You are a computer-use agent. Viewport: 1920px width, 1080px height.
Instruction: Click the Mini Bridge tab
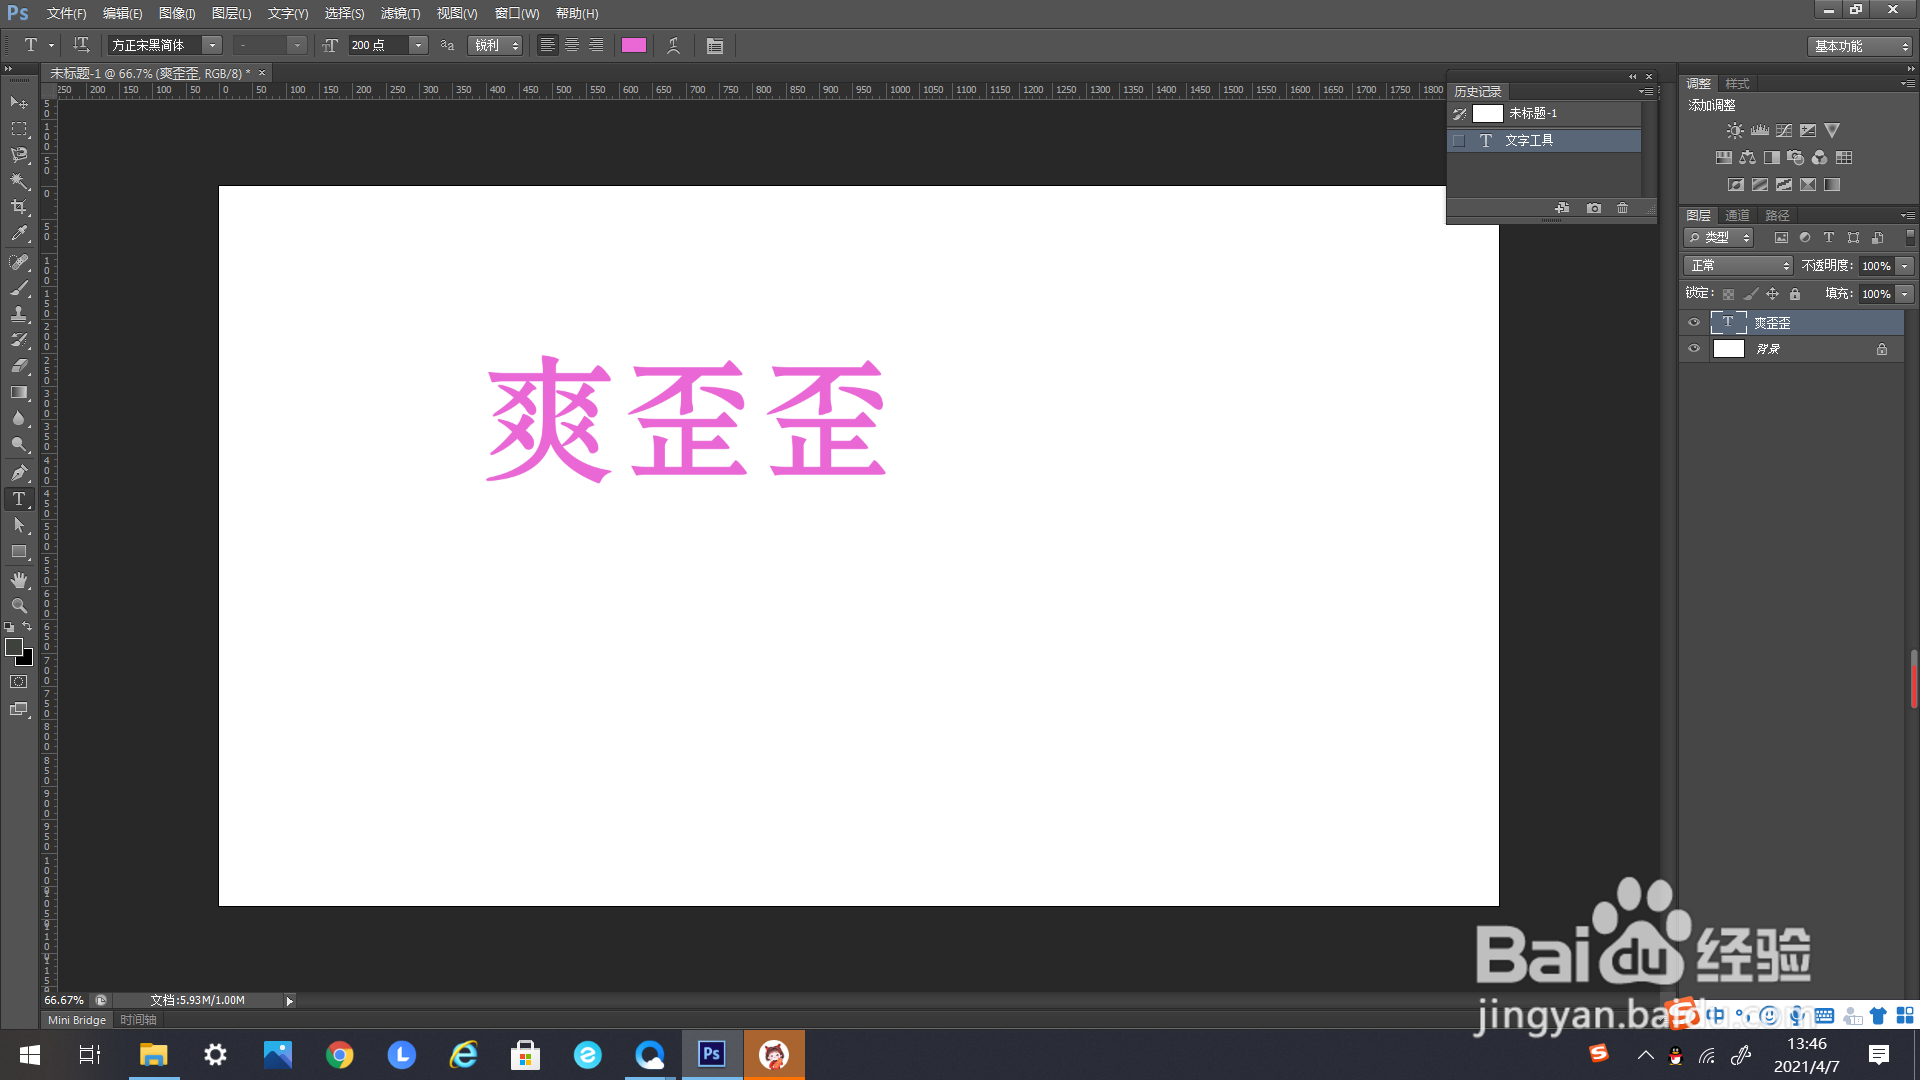(77, 1020)
